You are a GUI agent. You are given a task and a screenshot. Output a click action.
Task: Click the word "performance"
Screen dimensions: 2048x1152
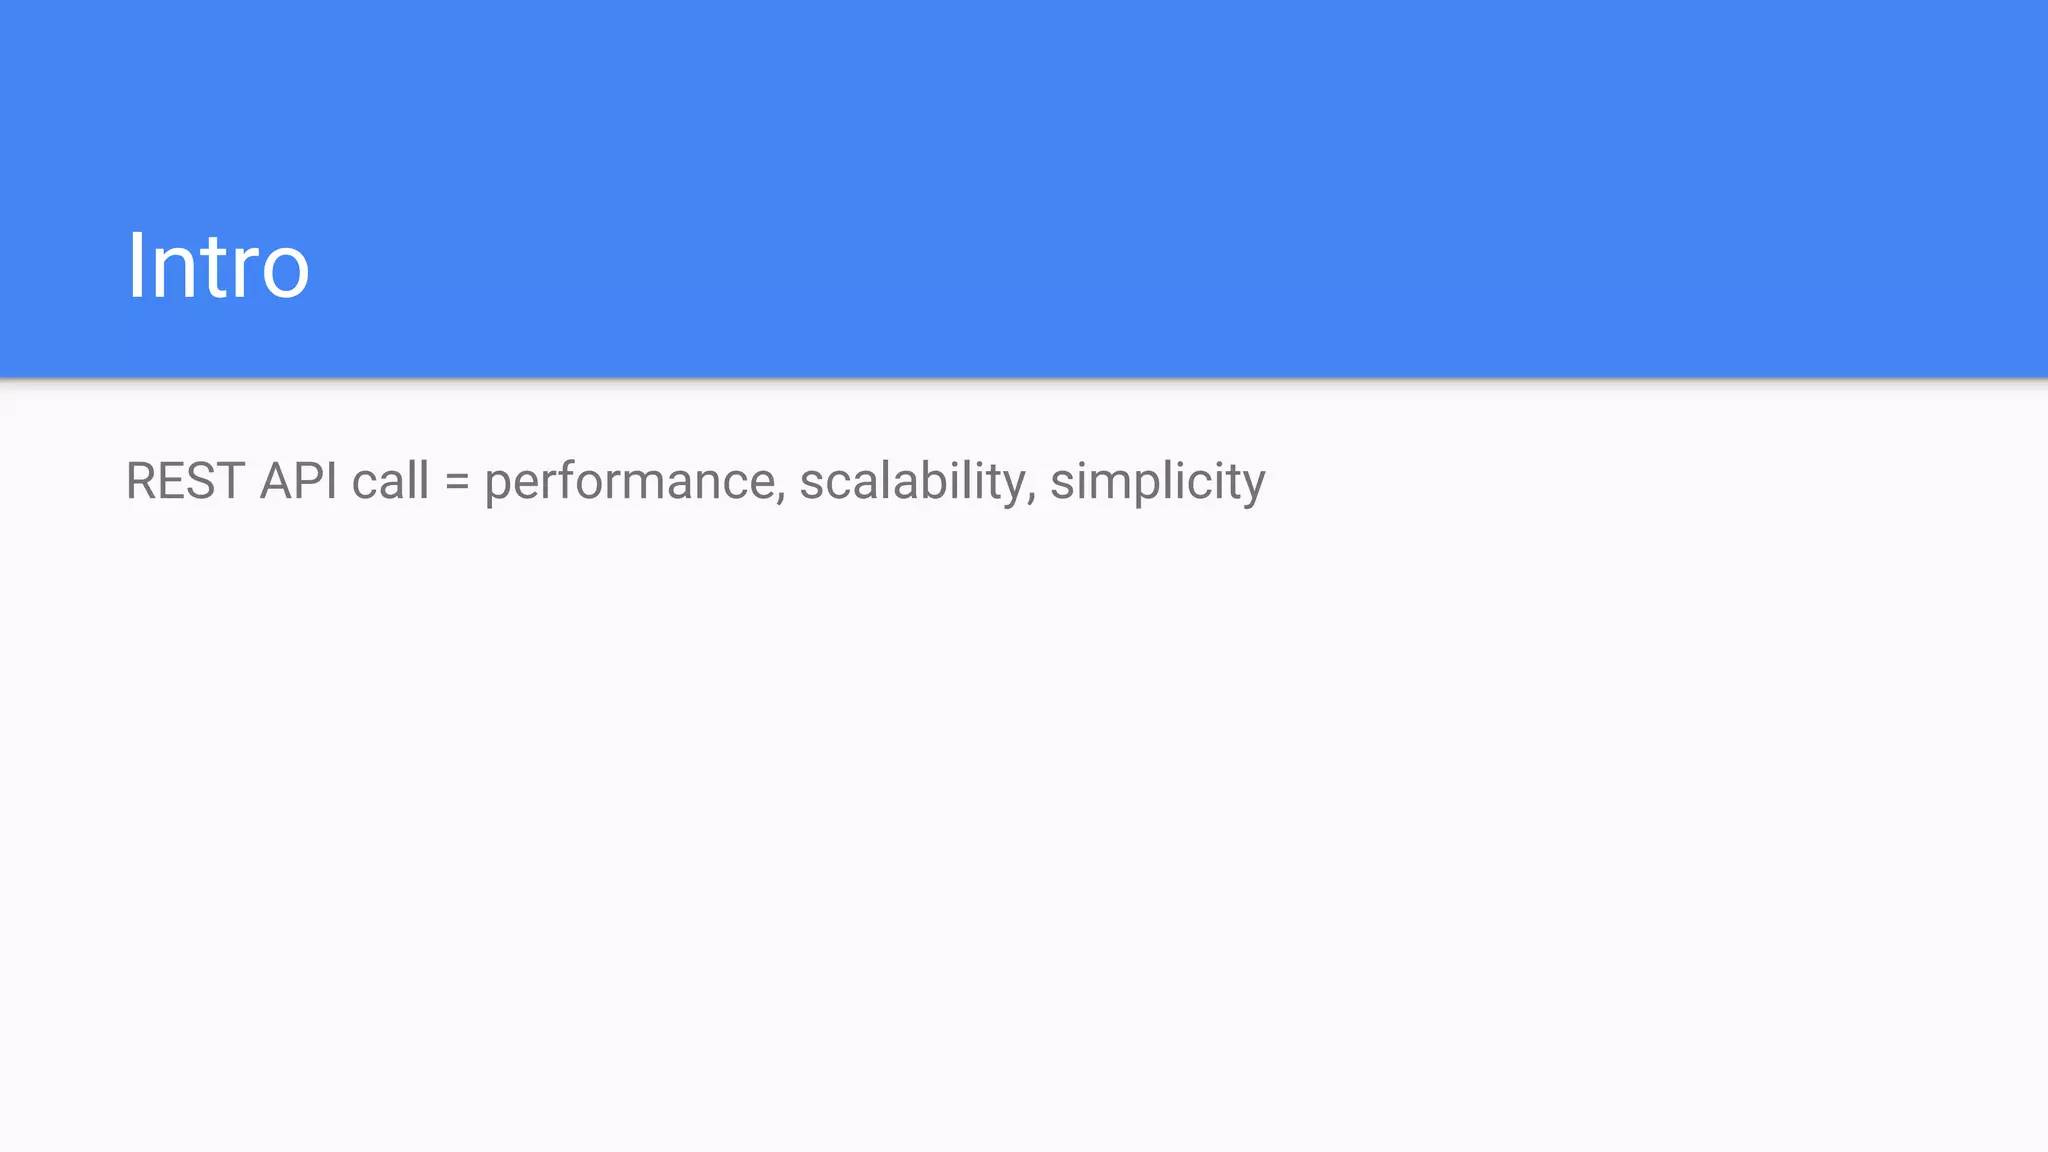tap(629, 485)
